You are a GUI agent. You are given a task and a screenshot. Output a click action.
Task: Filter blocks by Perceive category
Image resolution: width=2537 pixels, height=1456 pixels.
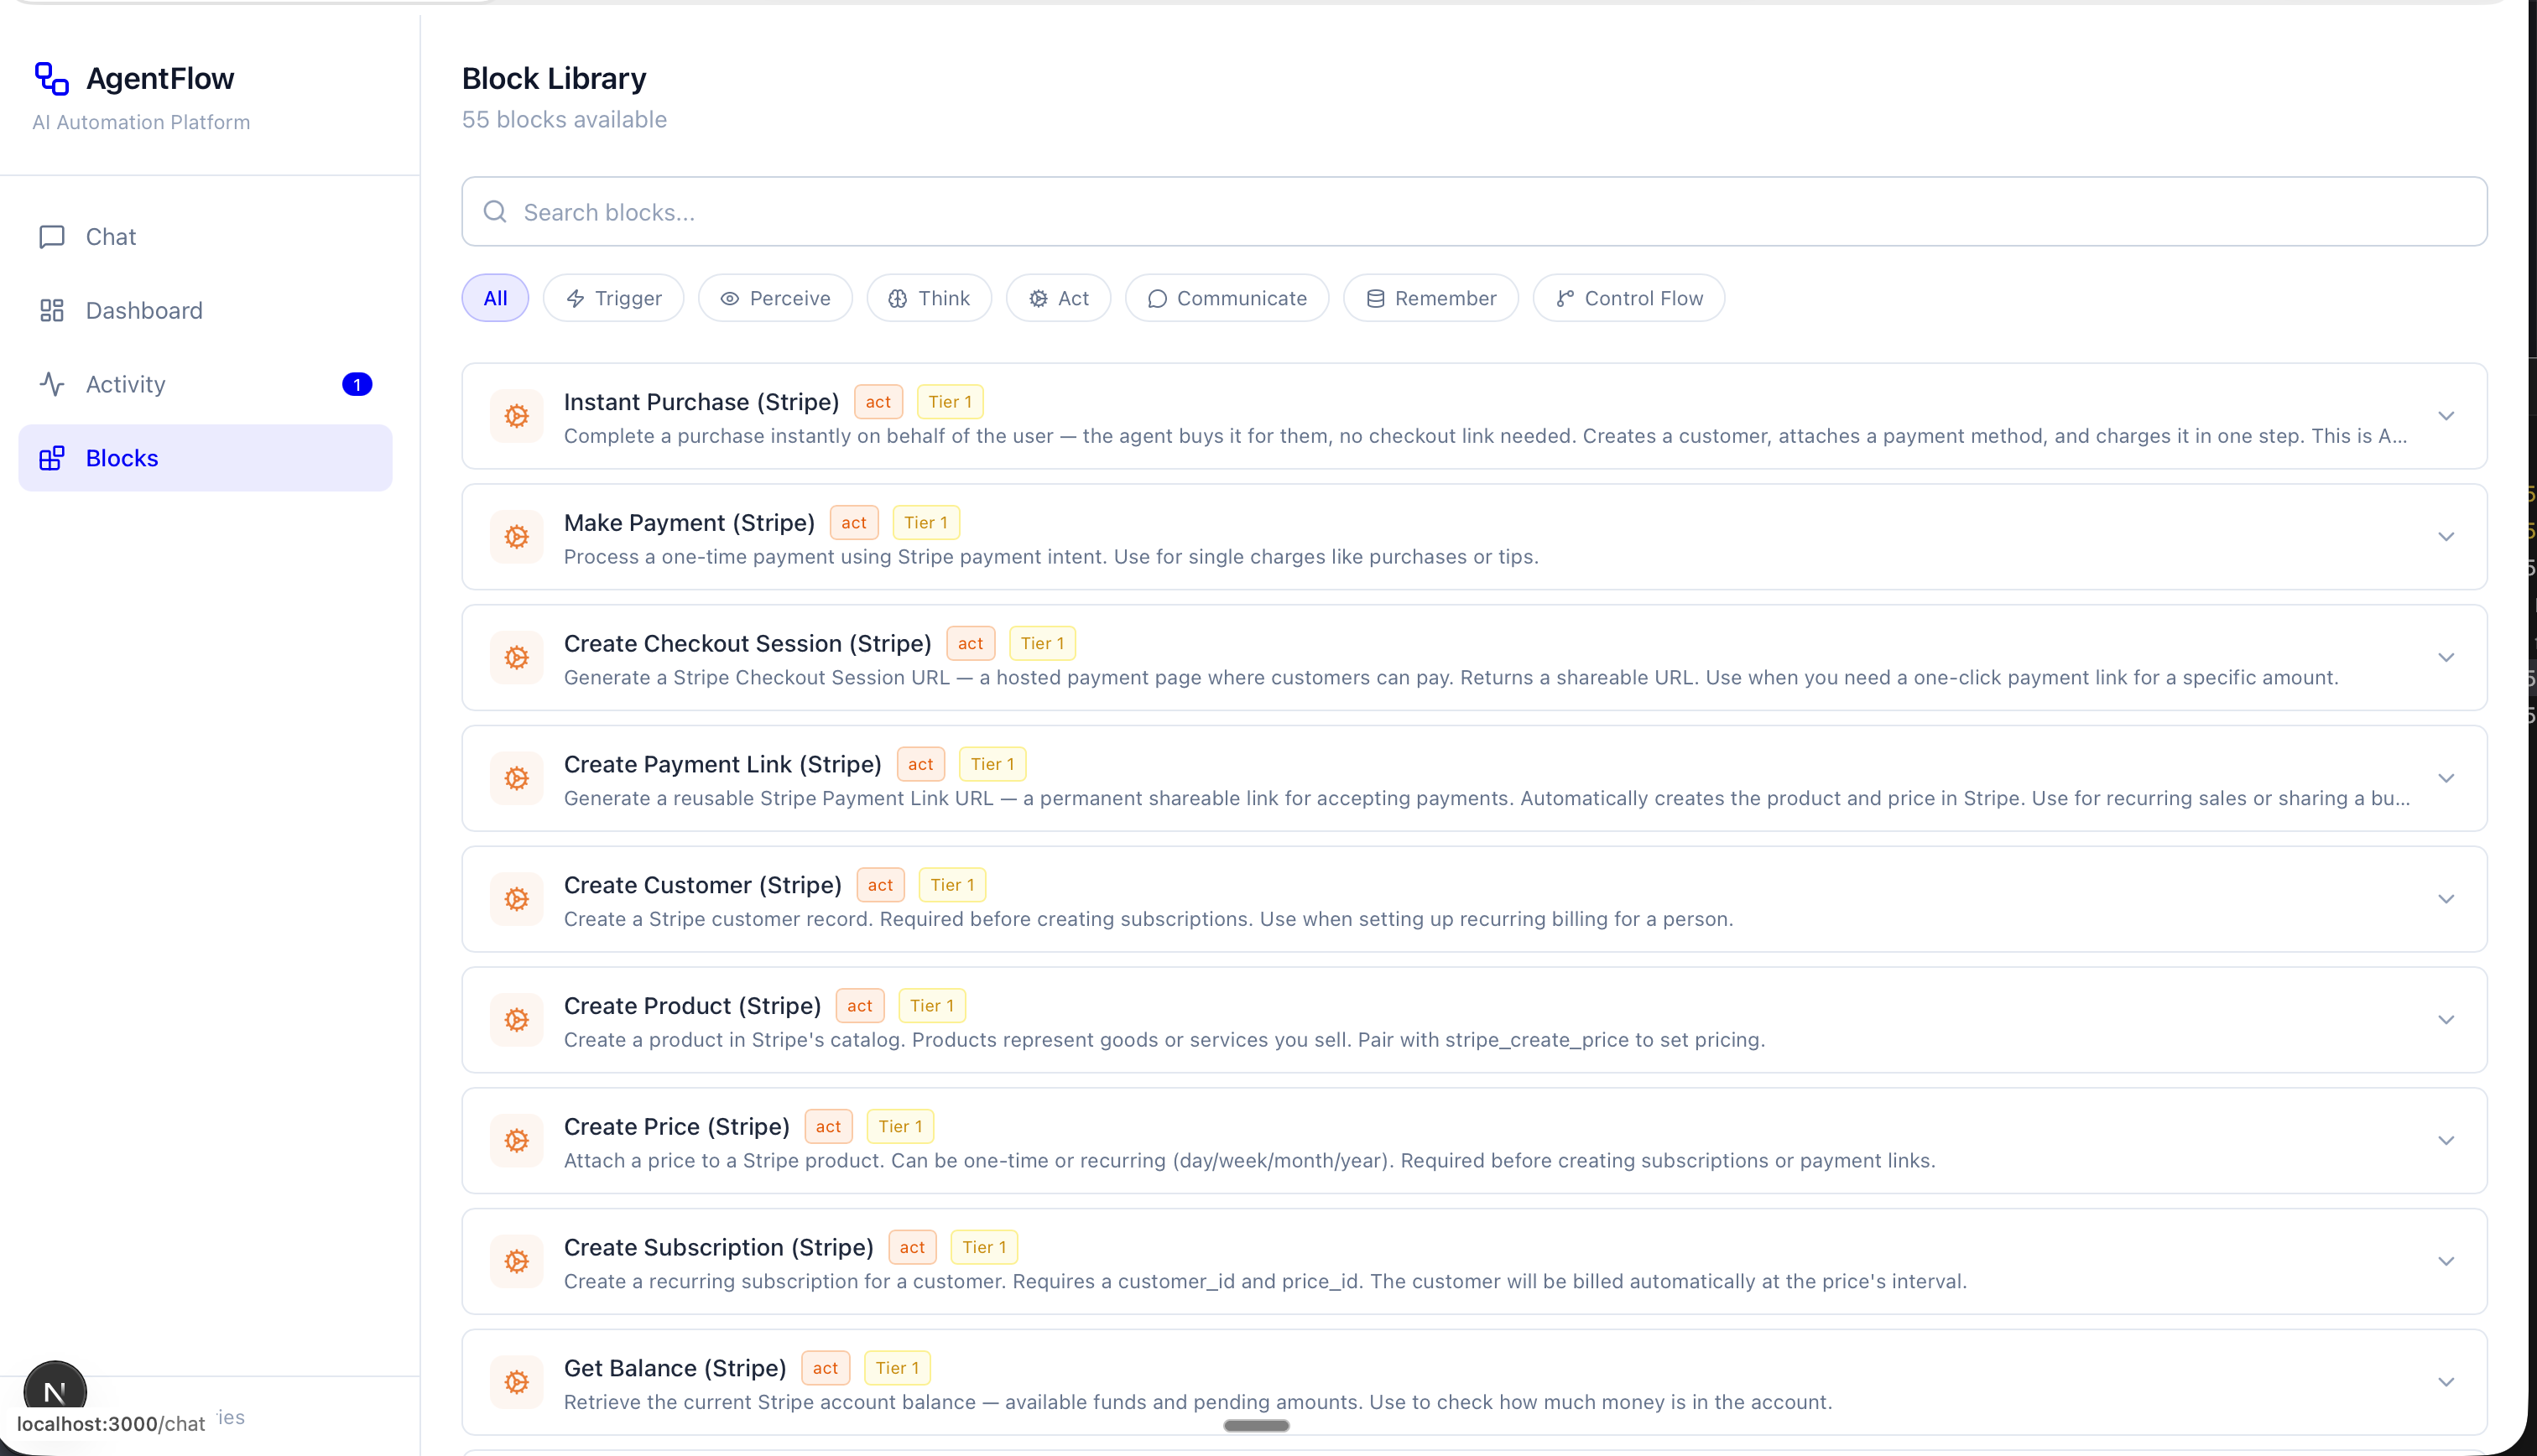point(775,298)
